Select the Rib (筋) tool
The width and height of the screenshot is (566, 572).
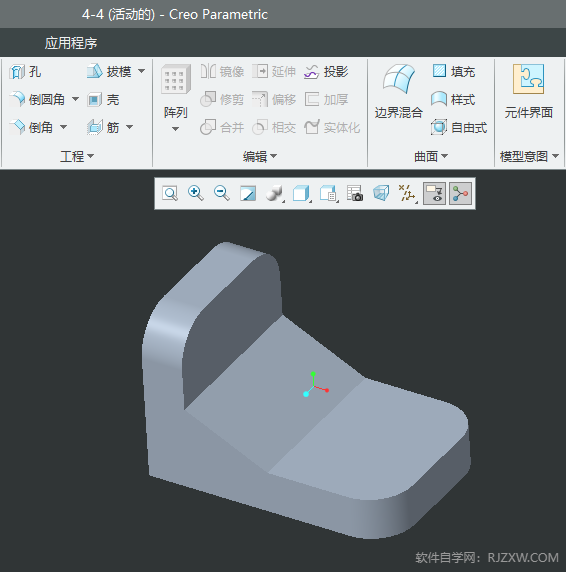(103, 127)
